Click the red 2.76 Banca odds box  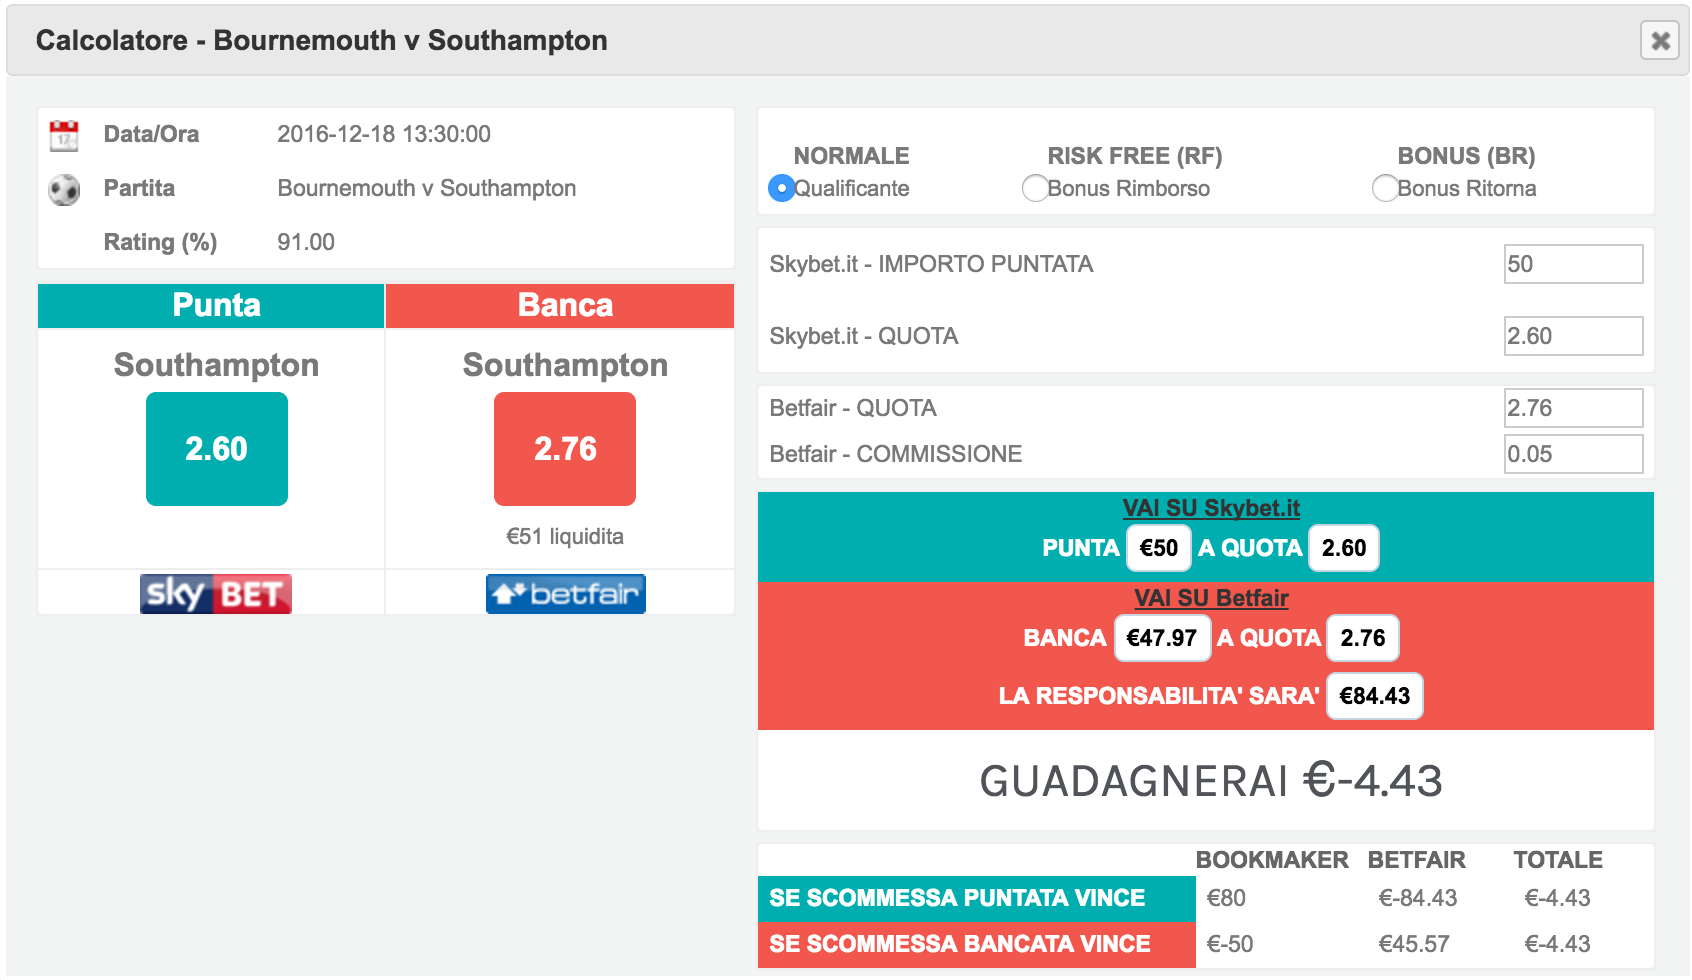tap(565, 449)
